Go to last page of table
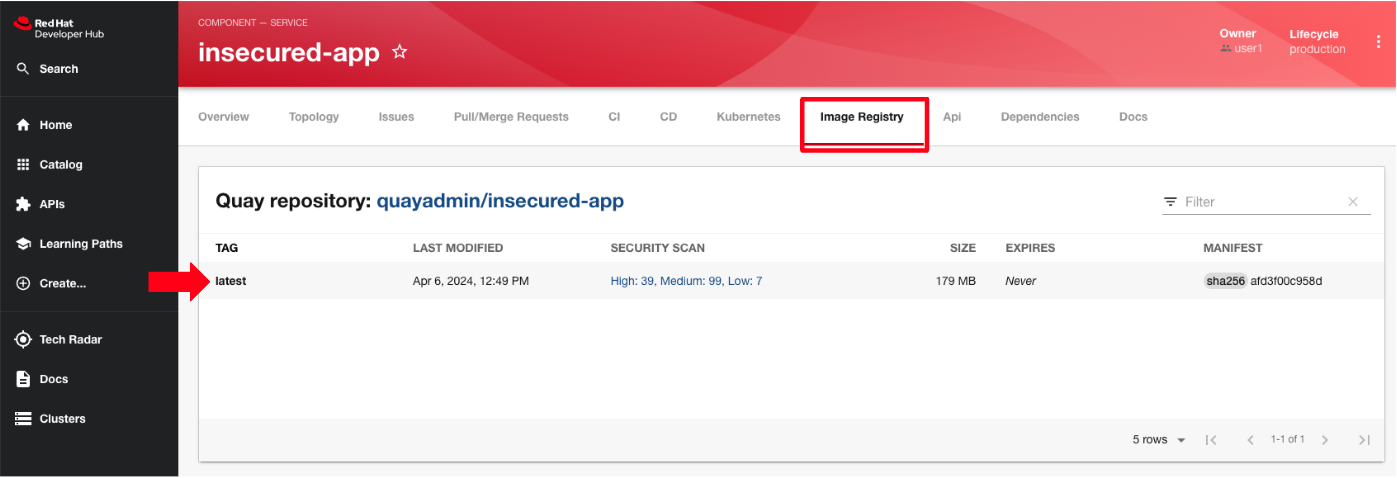This screenshot has width=1397, height=478. click(x=1364, y=440)
